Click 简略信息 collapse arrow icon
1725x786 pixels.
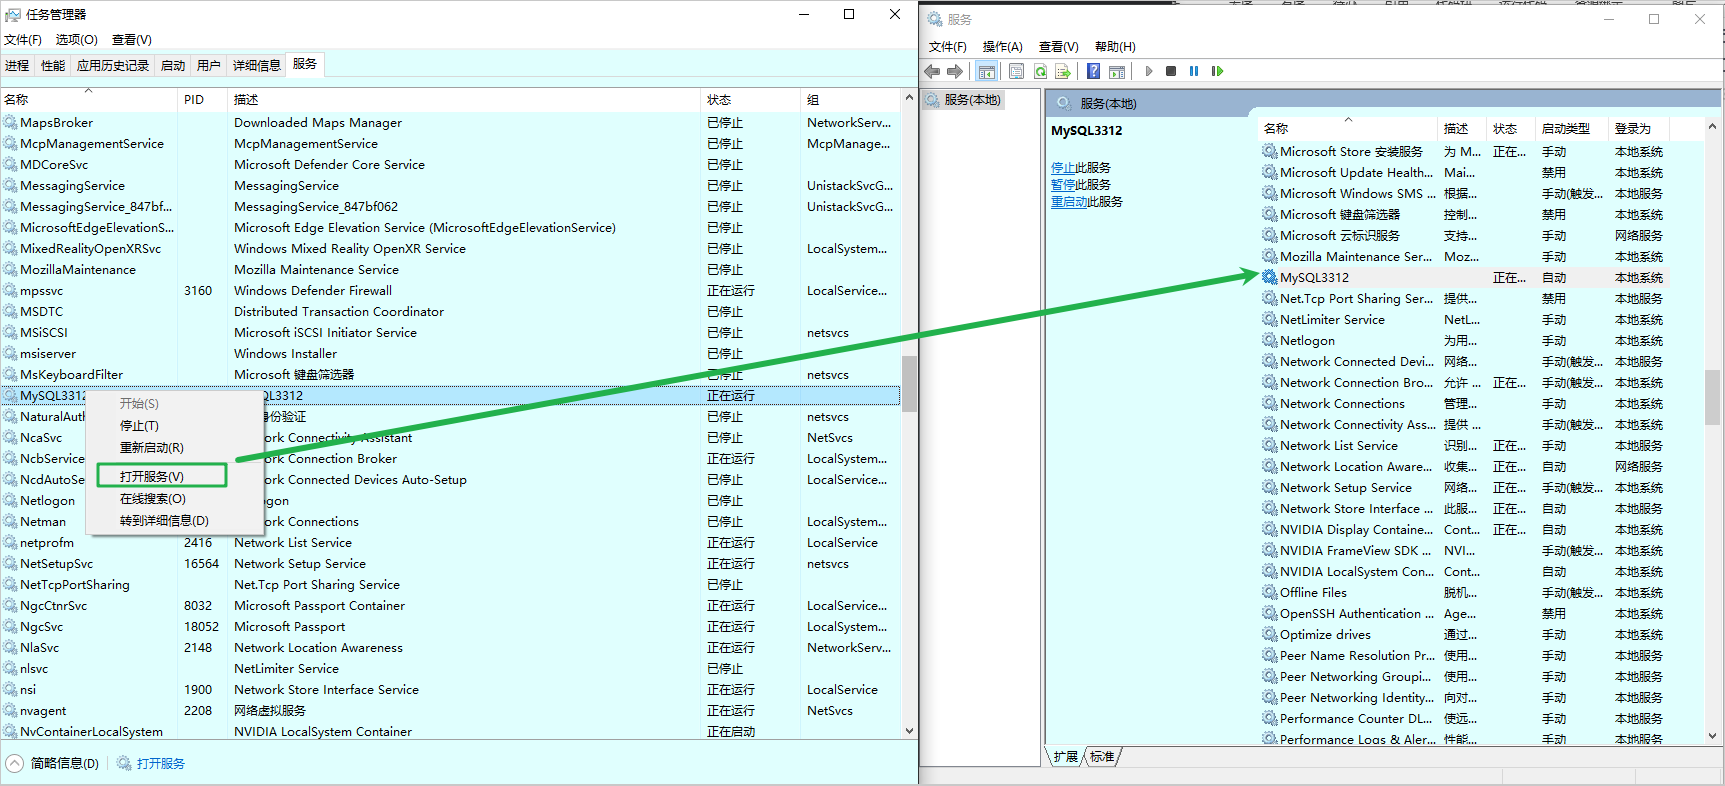pos(15,763)
